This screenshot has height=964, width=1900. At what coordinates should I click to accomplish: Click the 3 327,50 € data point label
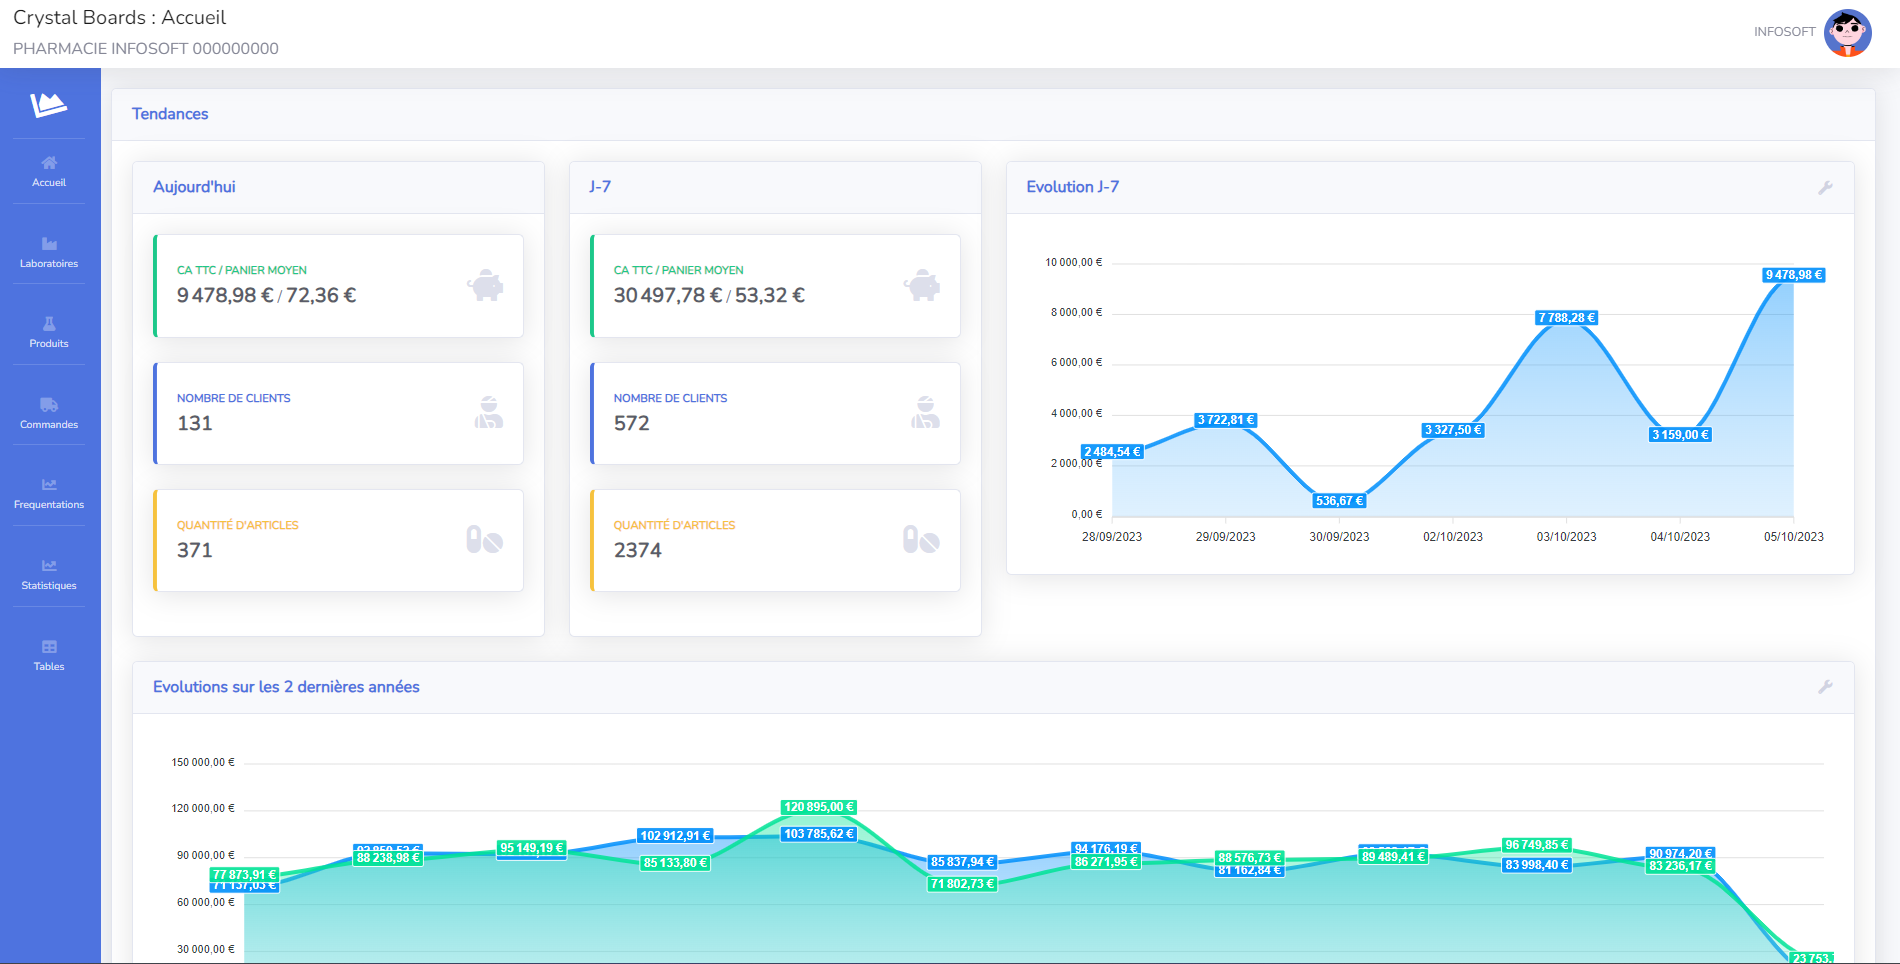(1453, 430)
